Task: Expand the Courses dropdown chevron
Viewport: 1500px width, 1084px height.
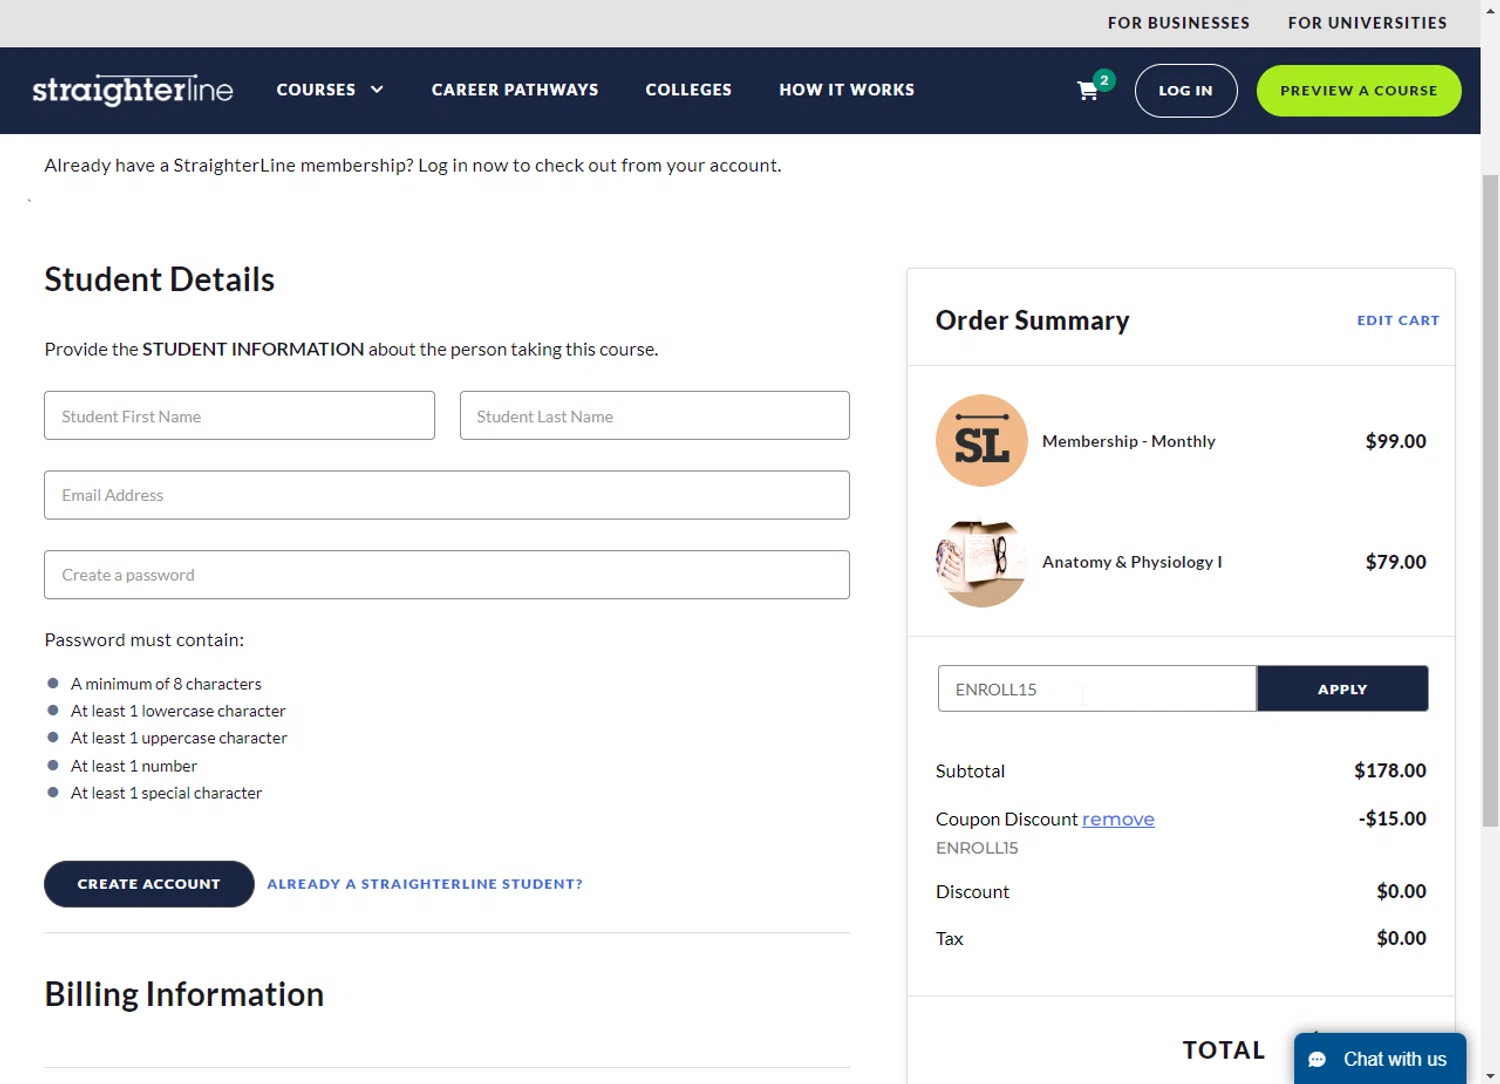Action: [377, 90]
